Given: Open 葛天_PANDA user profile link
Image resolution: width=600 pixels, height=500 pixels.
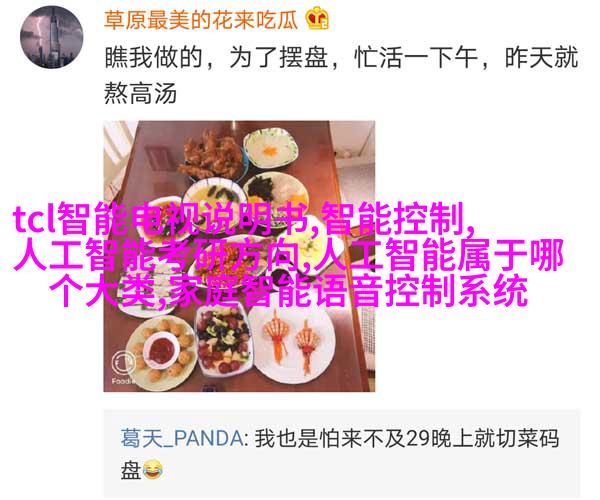Looking at the screenshot, I should click(x=181, y=438).
